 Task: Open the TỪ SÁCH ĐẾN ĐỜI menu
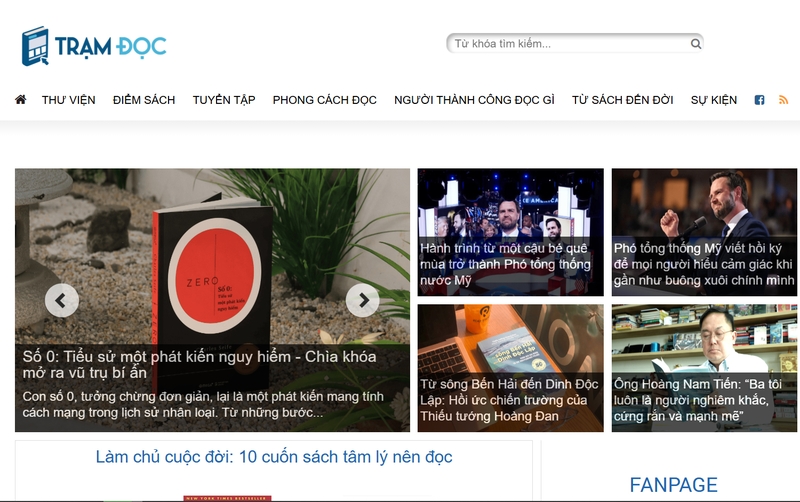click(622, 100)
